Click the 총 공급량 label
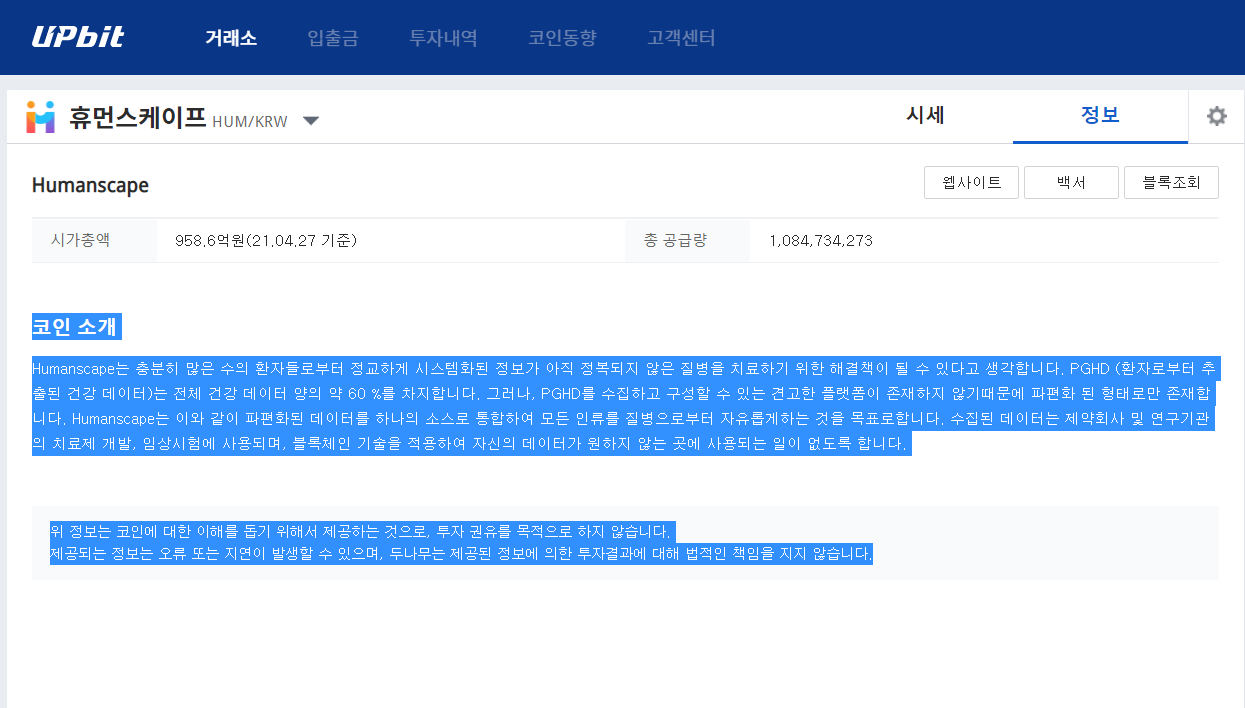This screenshot has width=1245, height=708. [x=675, y=240]
